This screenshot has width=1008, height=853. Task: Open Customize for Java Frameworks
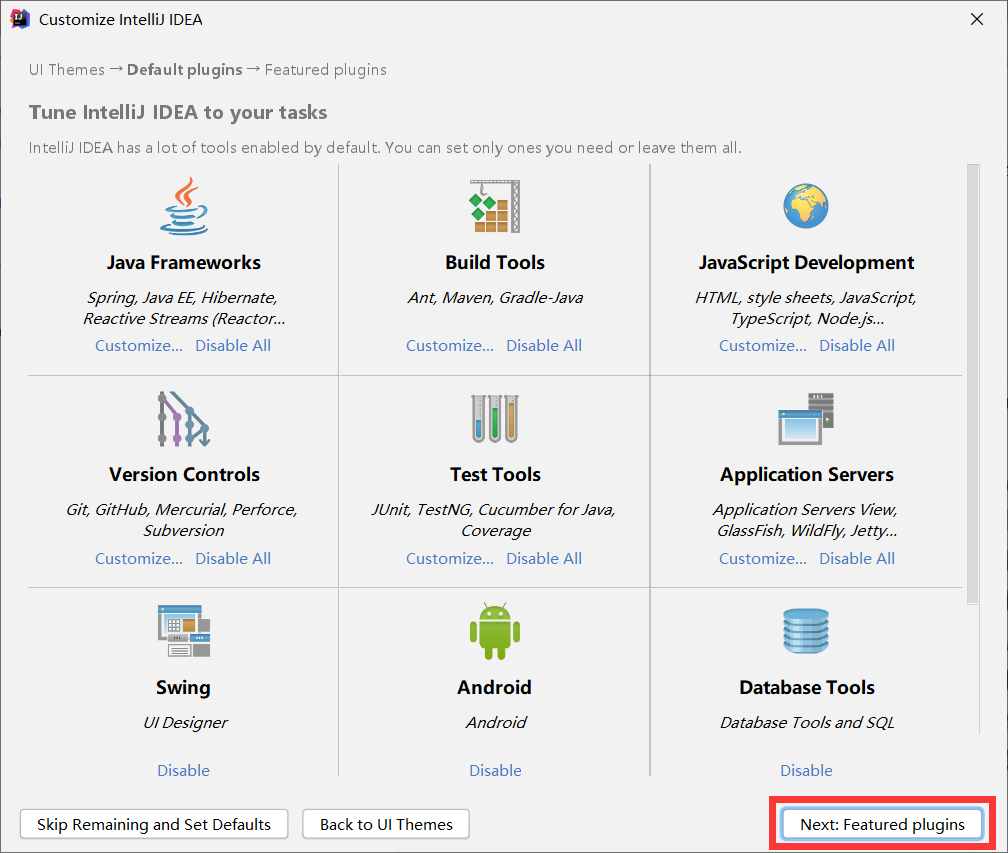click(x=139, y=346)
